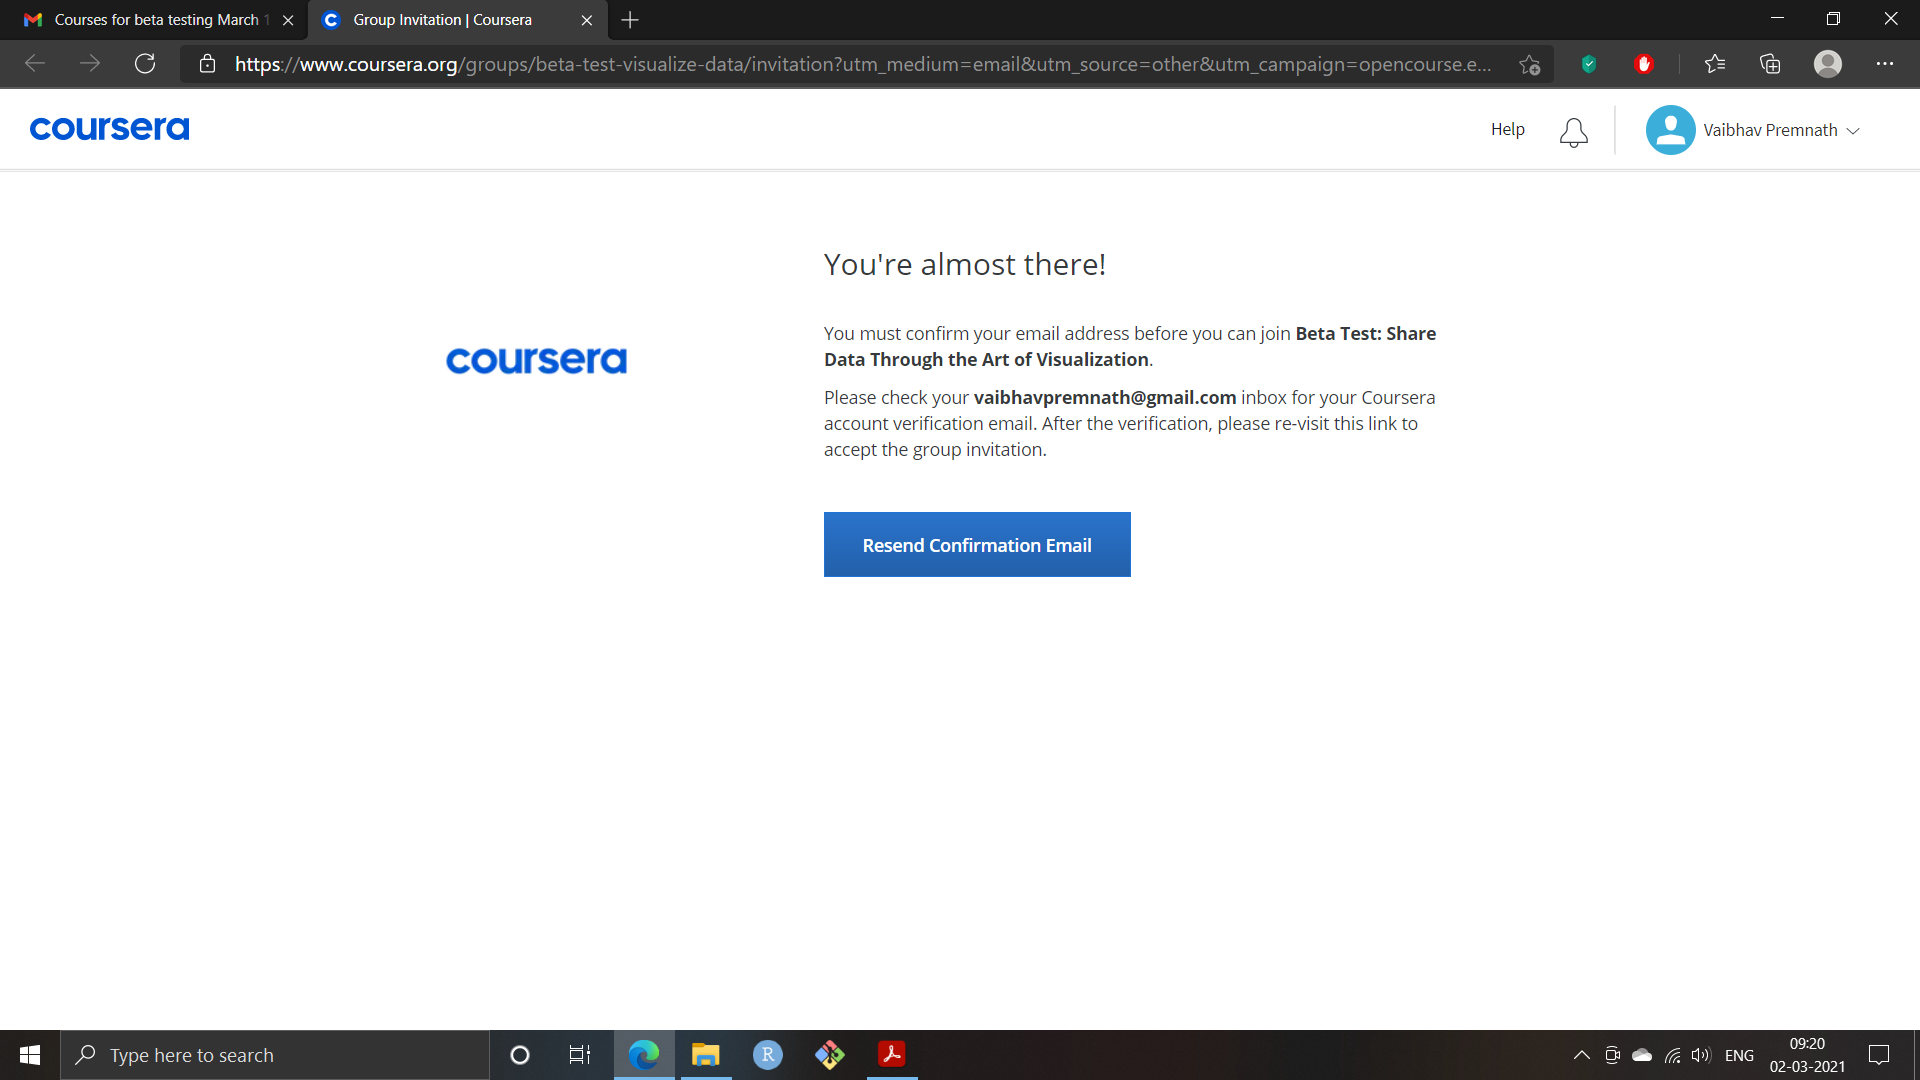The image size is (1920, 1080).
Task: Close the Gmail browser tab
Action: click(288, 20)
